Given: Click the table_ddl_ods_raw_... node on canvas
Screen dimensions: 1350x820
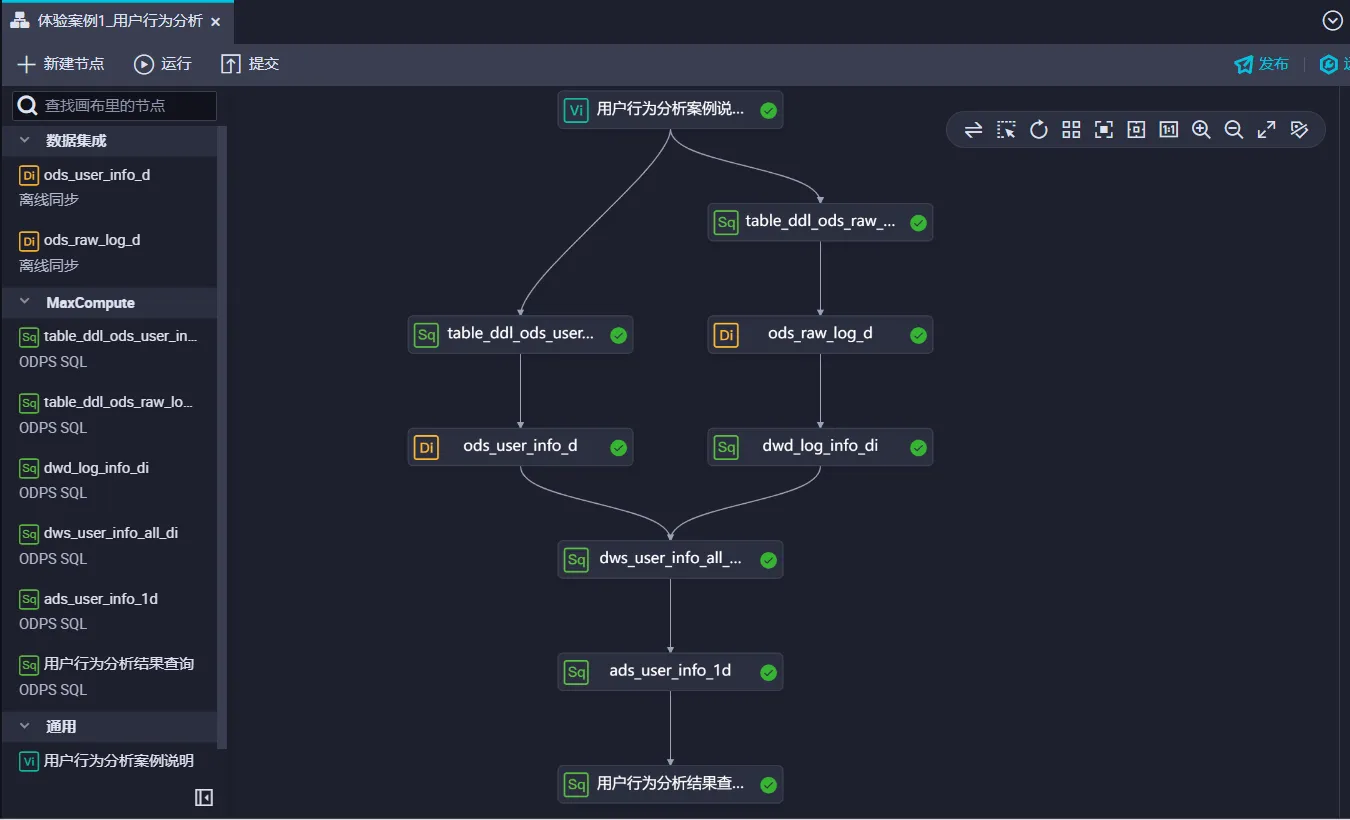Looking at the screenshot, I should 820,222.
